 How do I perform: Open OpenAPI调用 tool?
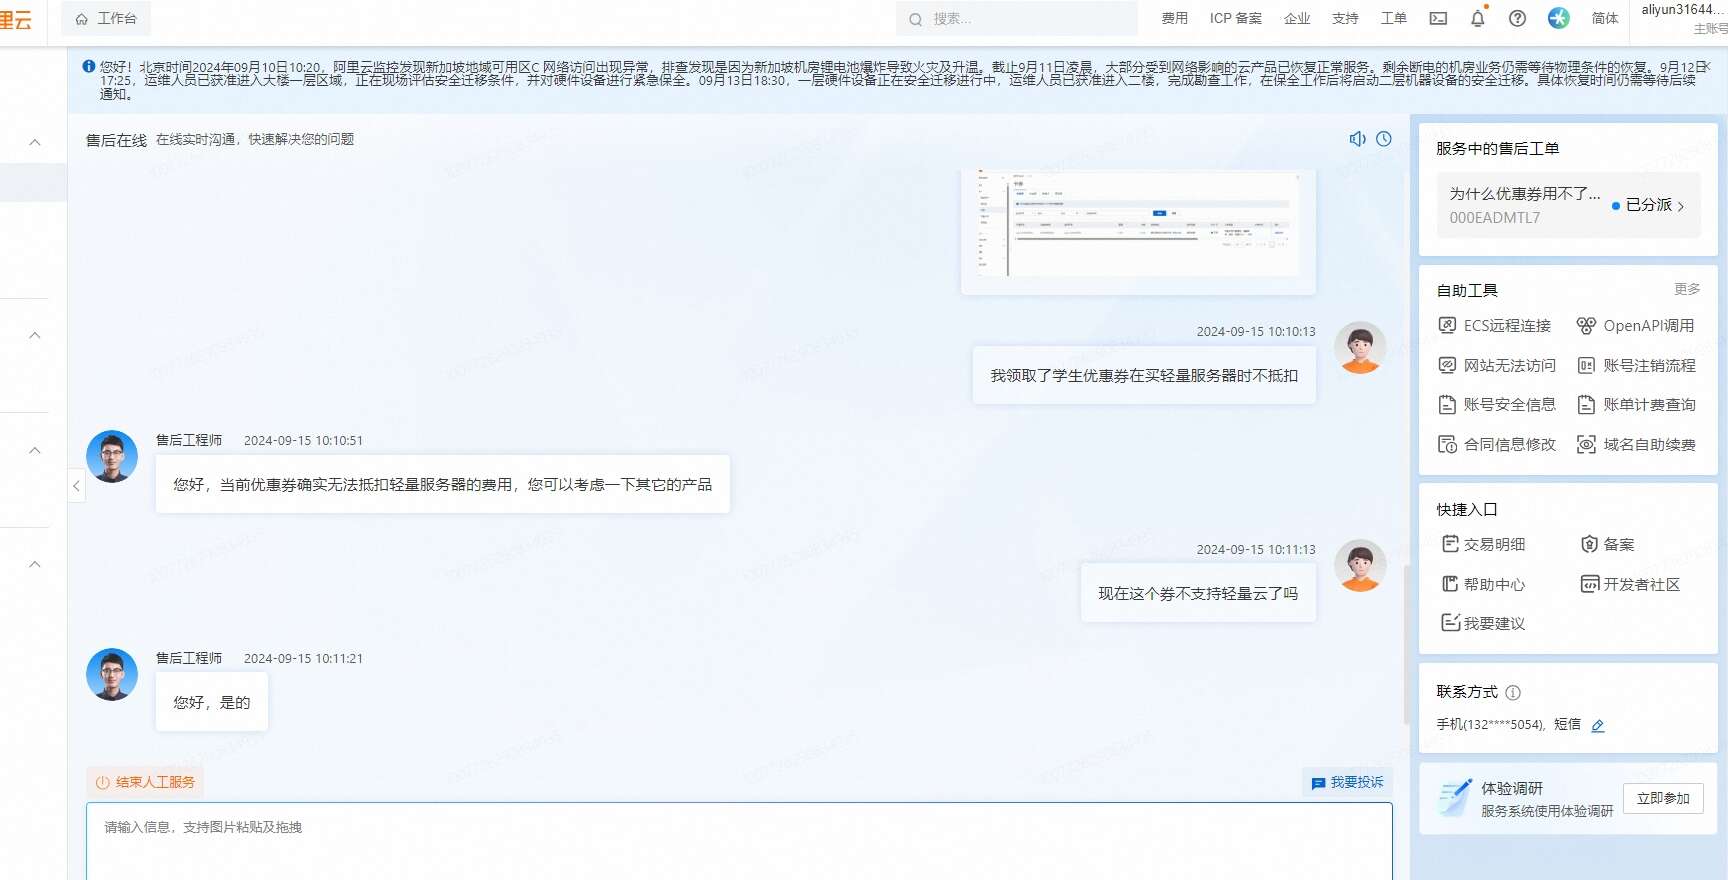1636,326
